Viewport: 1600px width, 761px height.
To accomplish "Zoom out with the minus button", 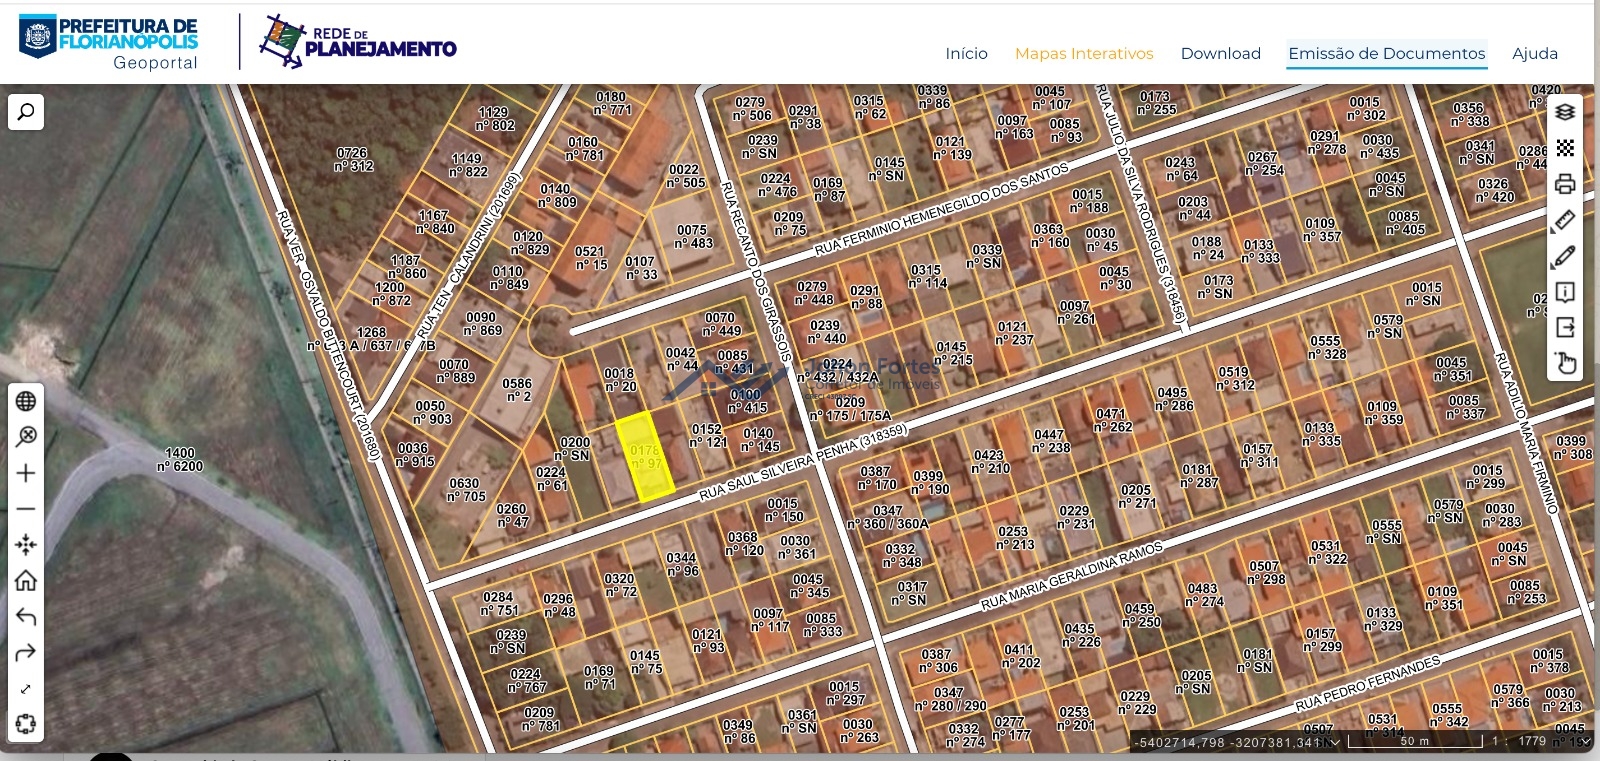I will (26, 509).
